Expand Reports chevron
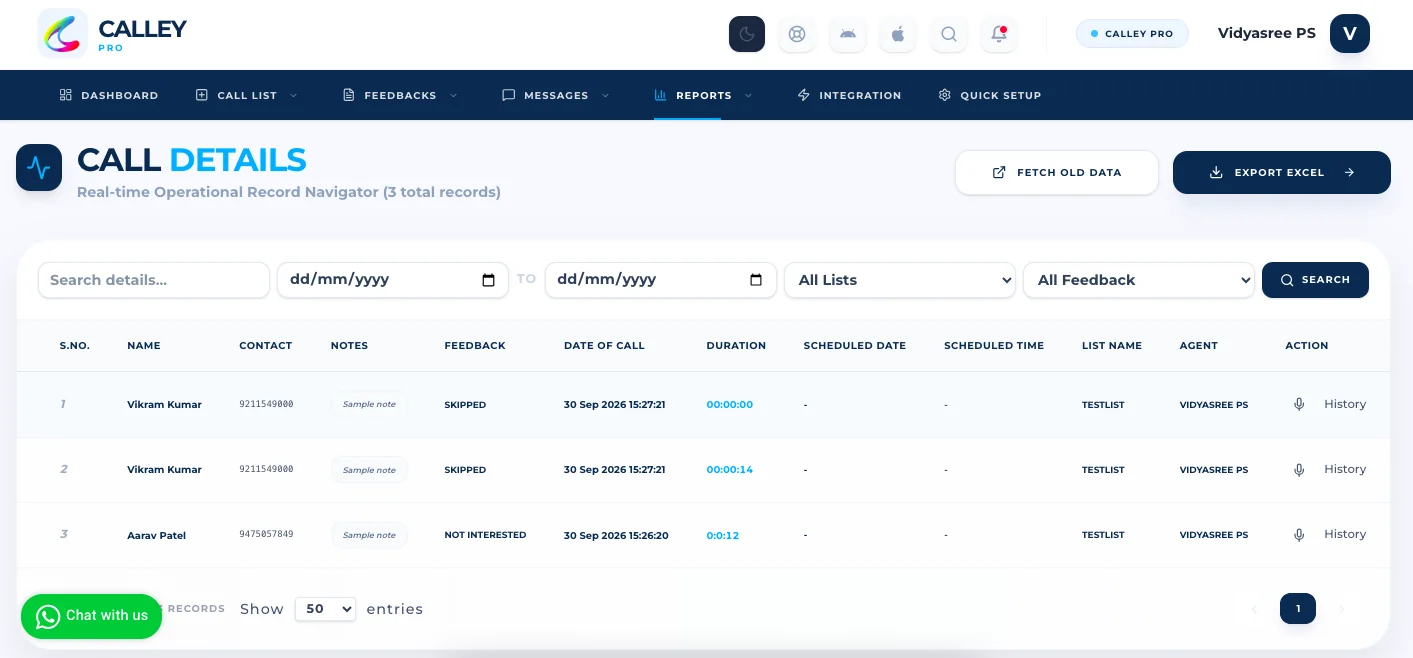1413x658 pixels. (x=748, y=95)
